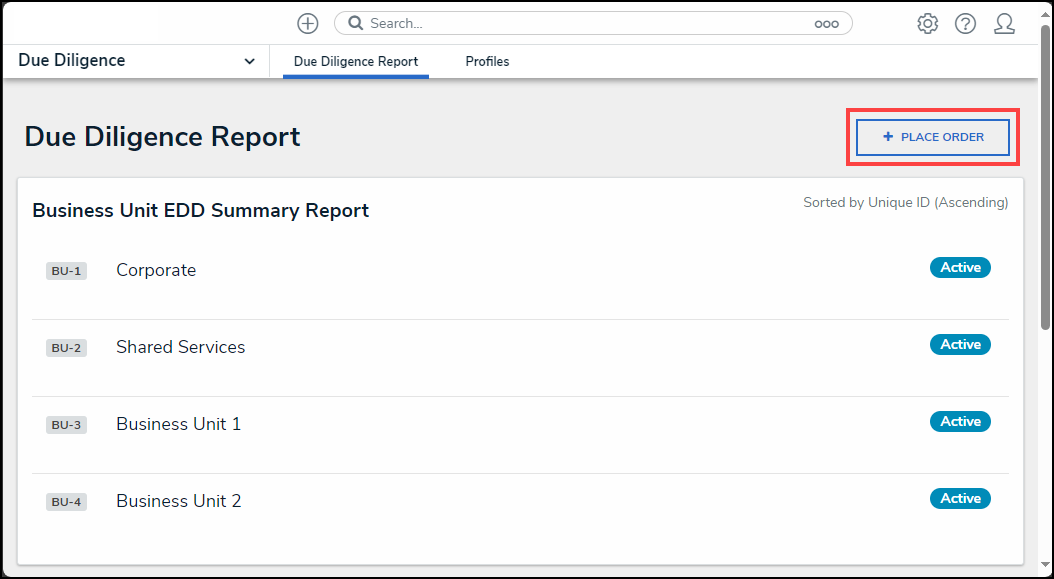The width and height of the screenshot is (1054, 579).
Task: Click the Active status badge for Corporate
Action: pyautogui.click(x=960, y=268)
